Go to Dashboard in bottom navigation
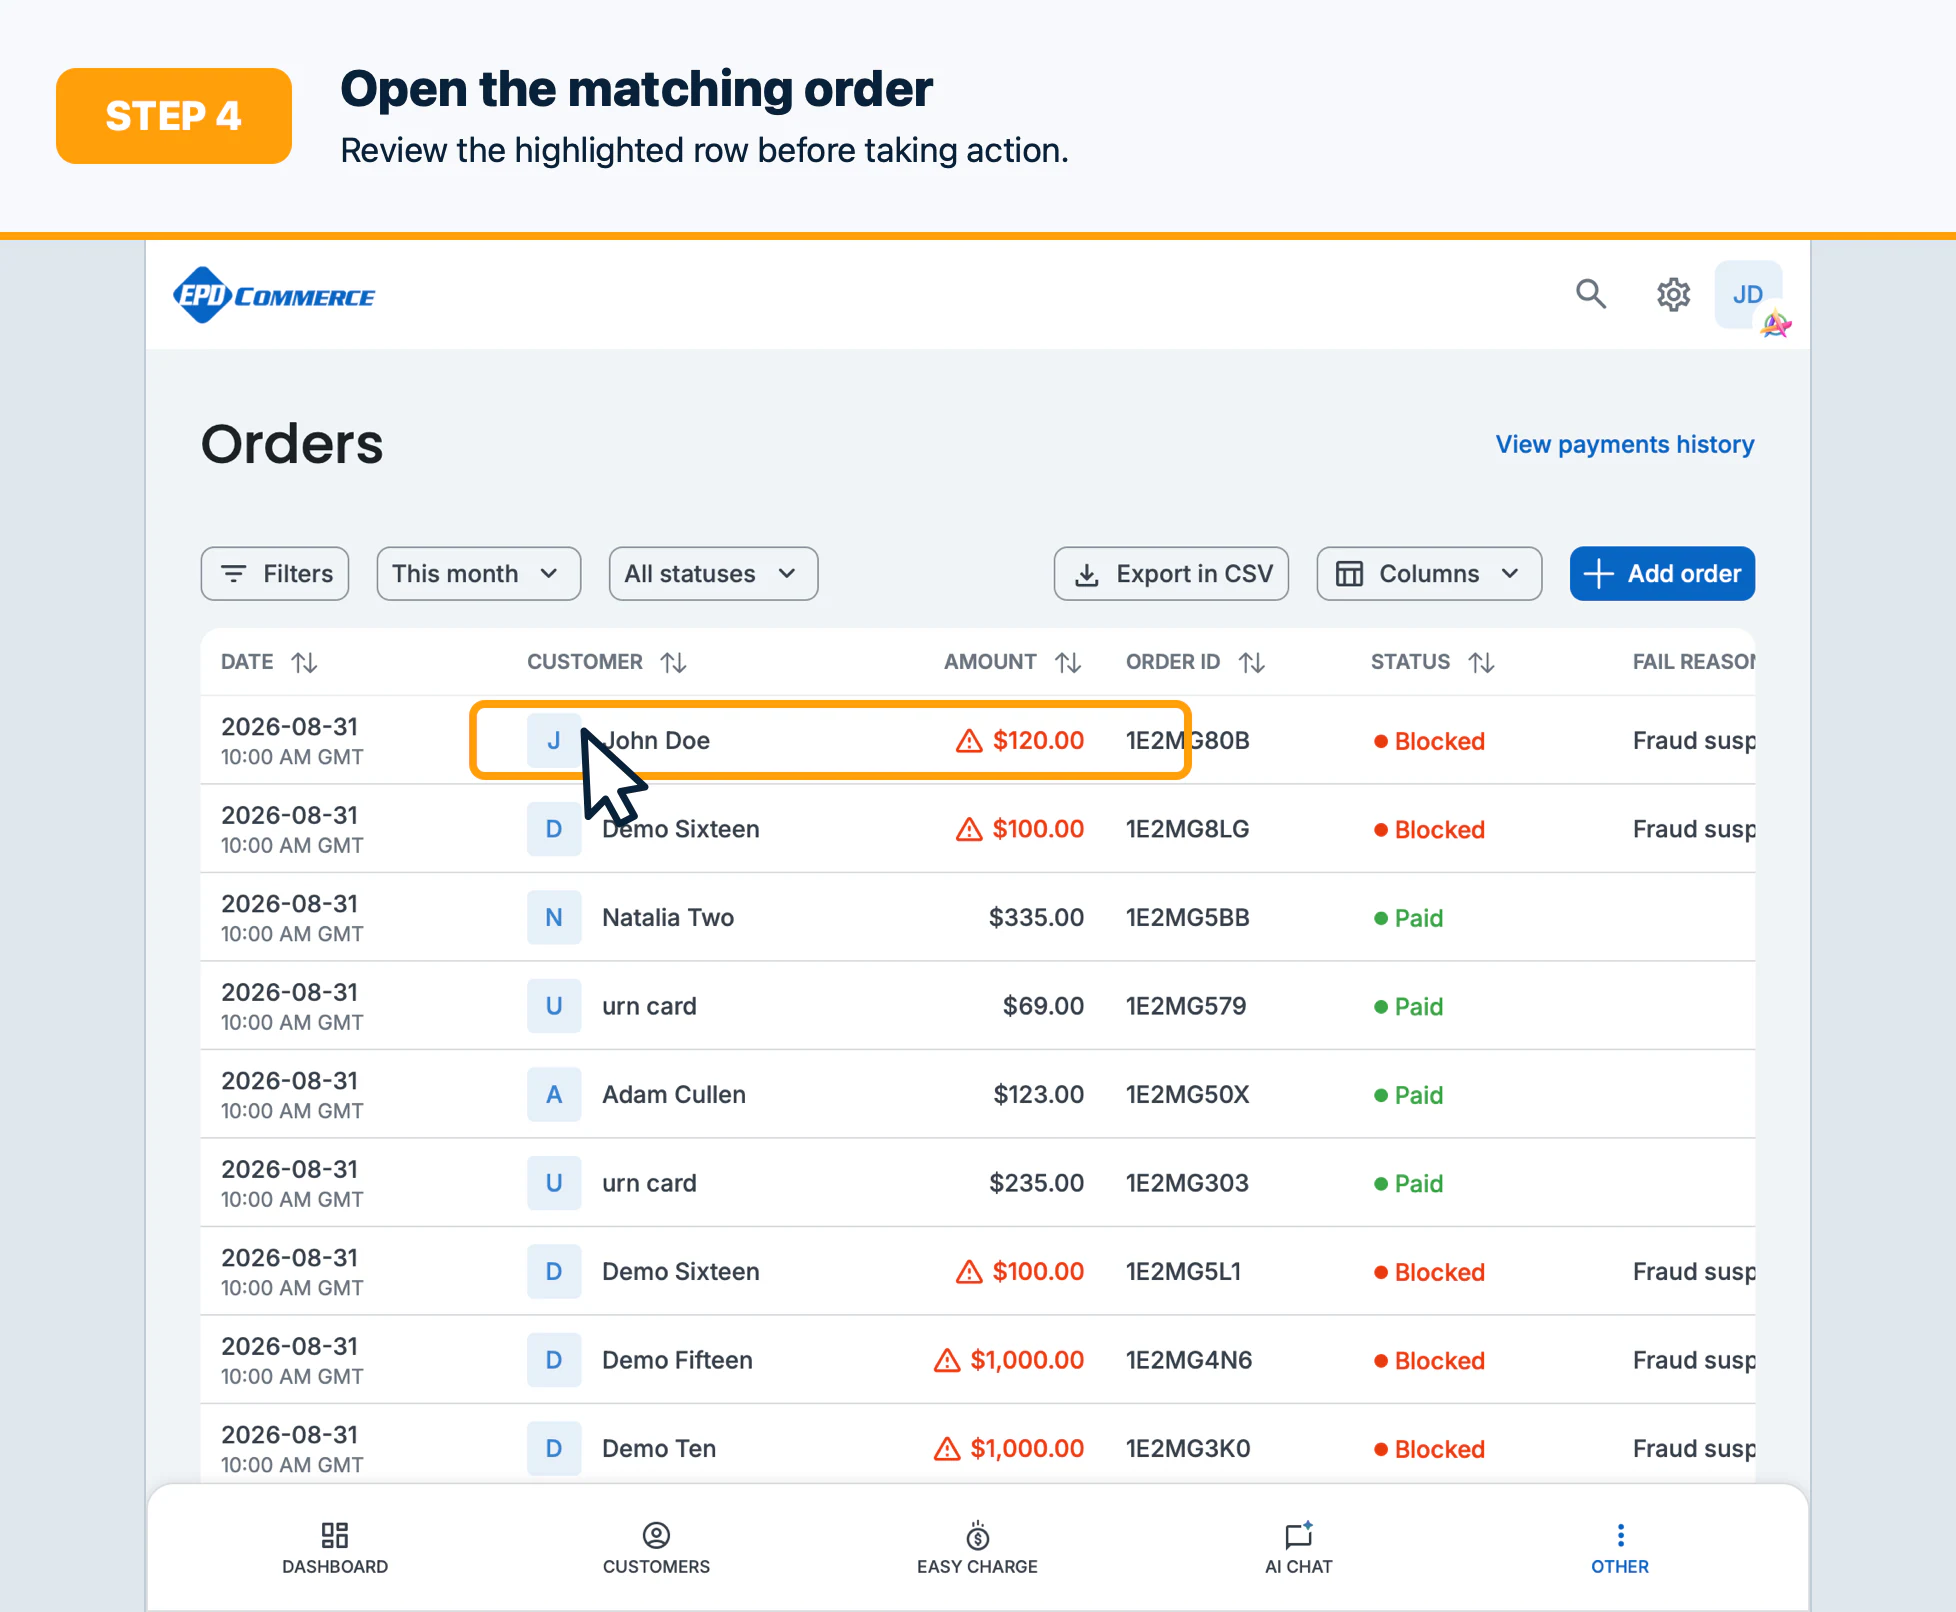The width and height of the screenshot is (1956, 1612). pyautogui.click(x=335, y=1549)
